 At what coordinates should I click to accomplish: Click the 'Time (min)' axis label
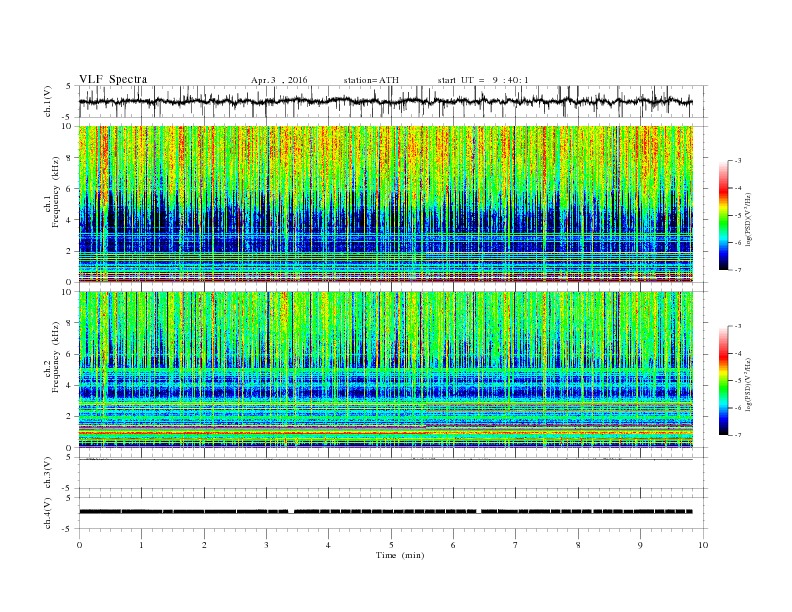[400, 555]
